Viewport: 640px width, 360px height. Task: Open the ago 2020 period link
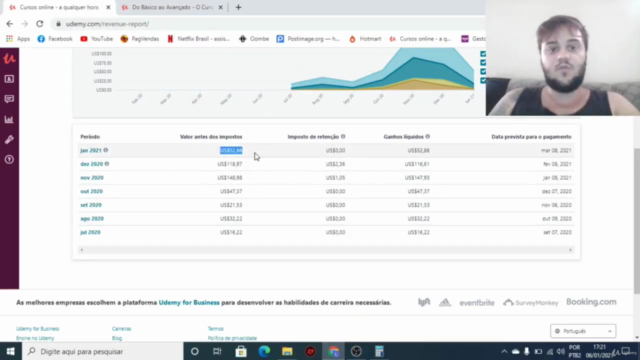[92, 218]
